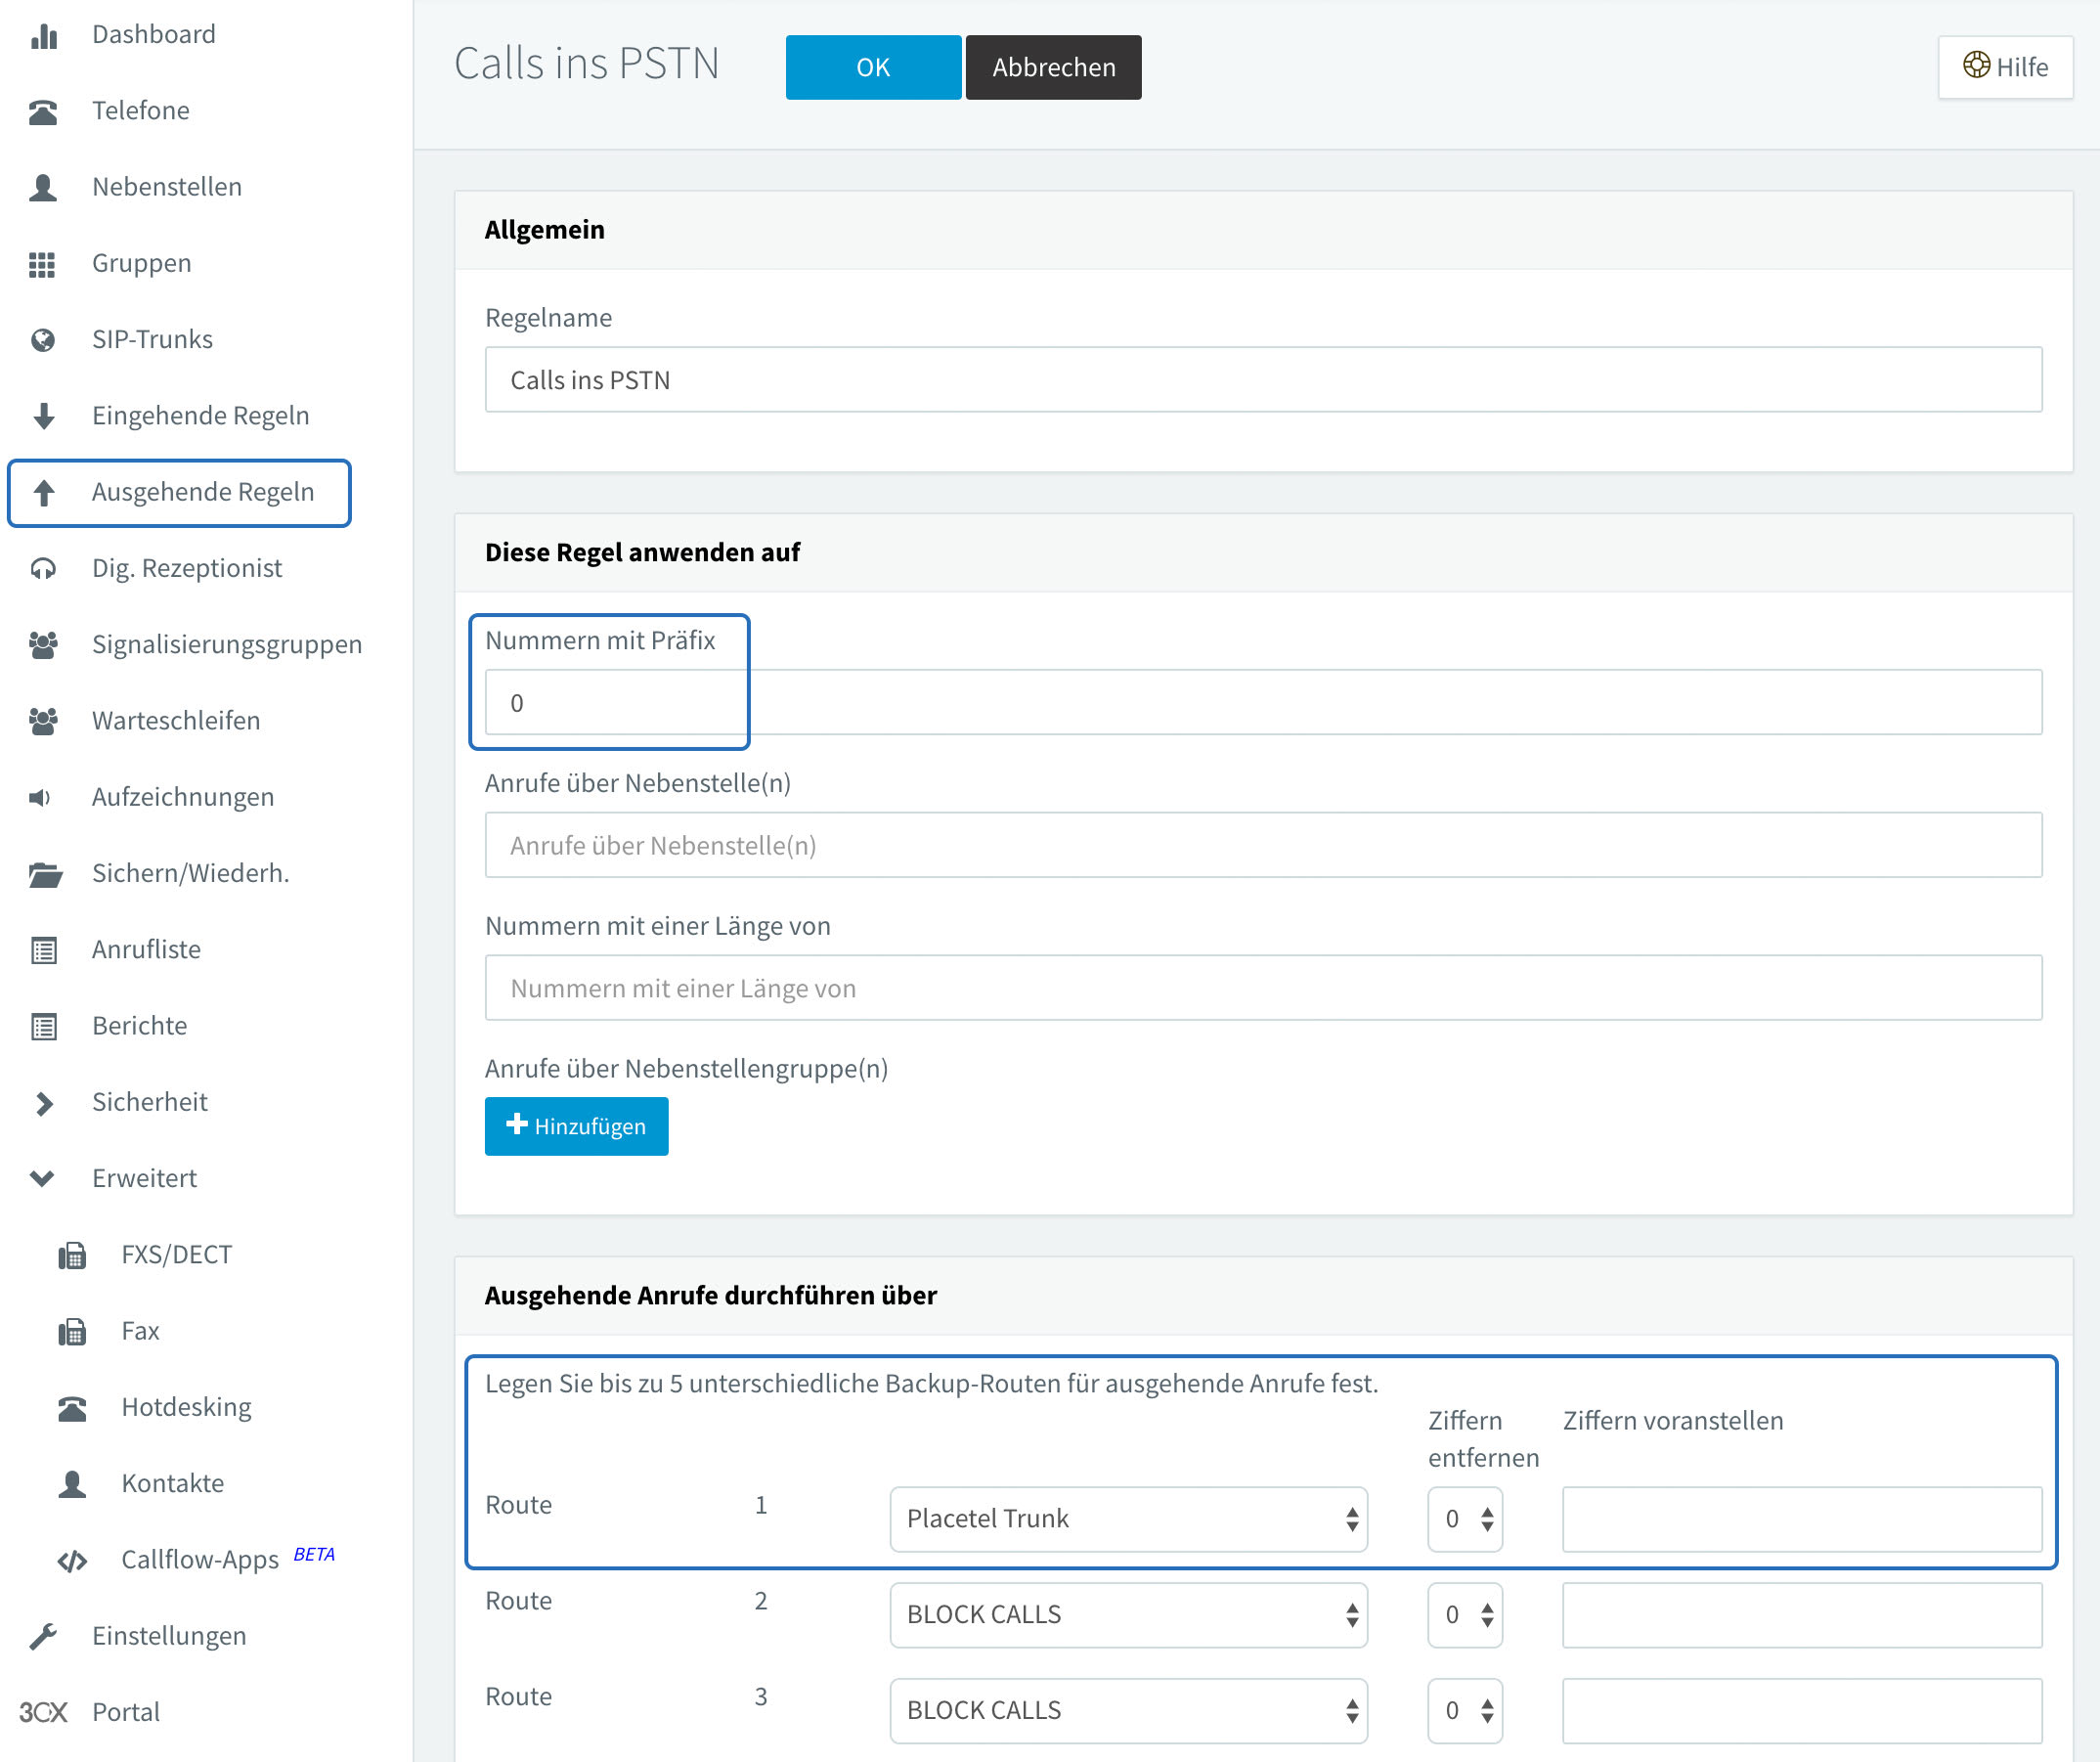
Task: Click the blue OK button
Action: 873,67
